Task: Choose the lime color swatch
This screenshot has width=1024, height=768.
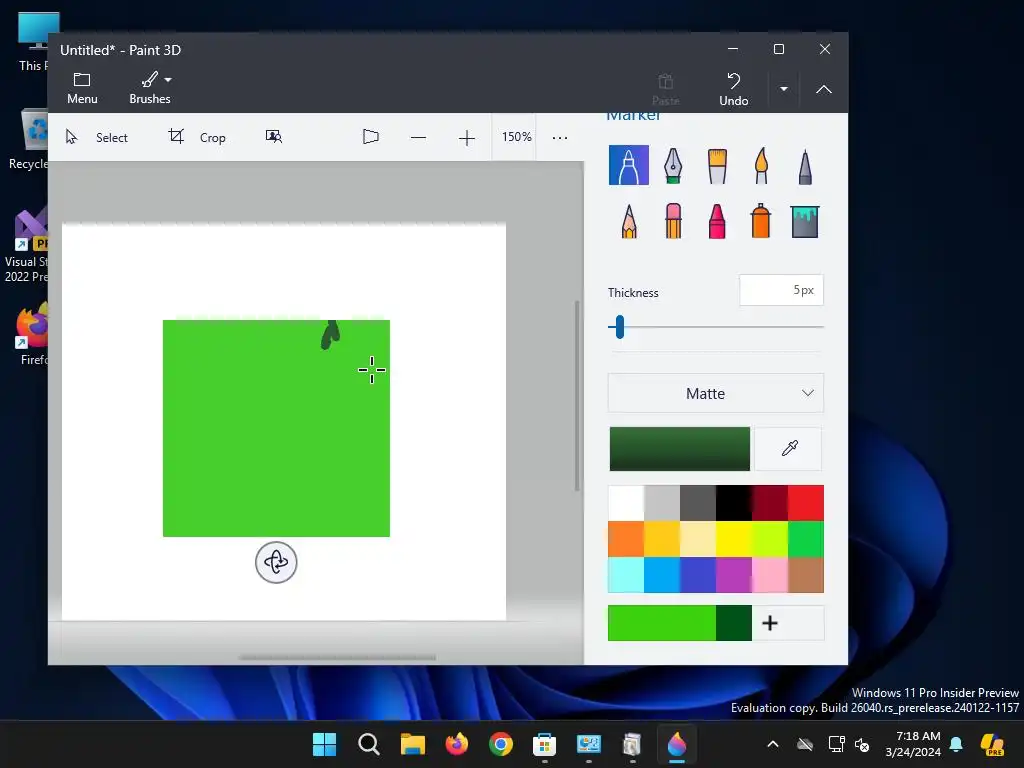Action: pos(769,539)
